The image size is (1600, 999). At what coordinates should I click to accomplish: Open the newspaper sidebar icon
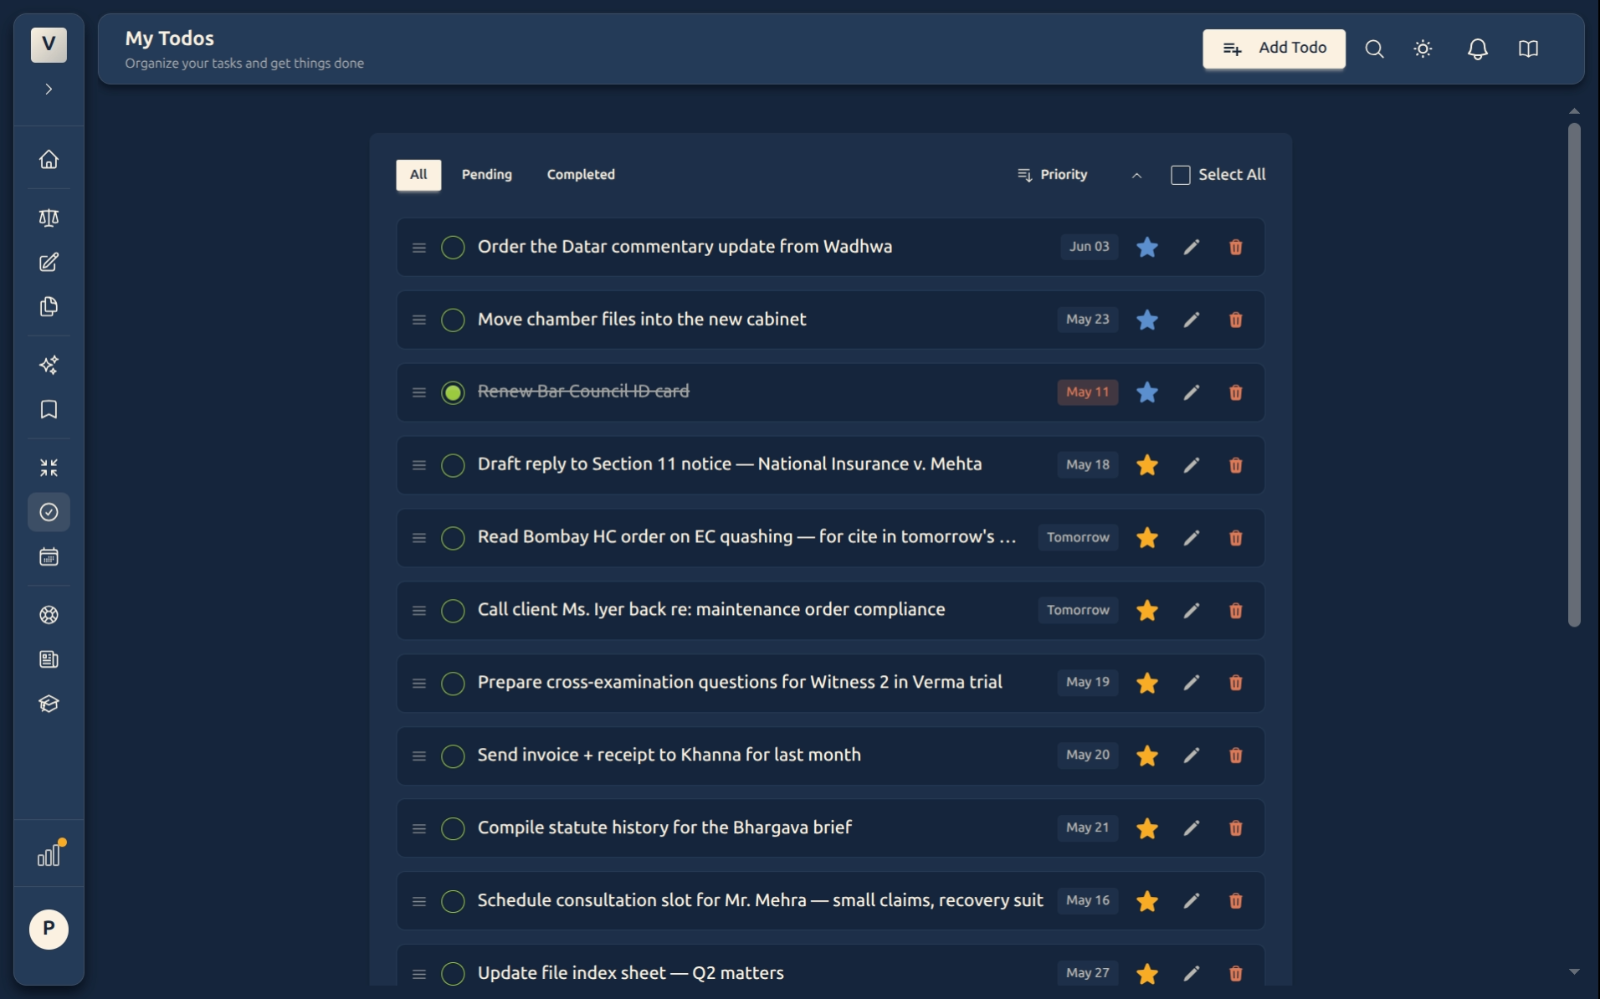pyautogui.click(x=48, y=659)
